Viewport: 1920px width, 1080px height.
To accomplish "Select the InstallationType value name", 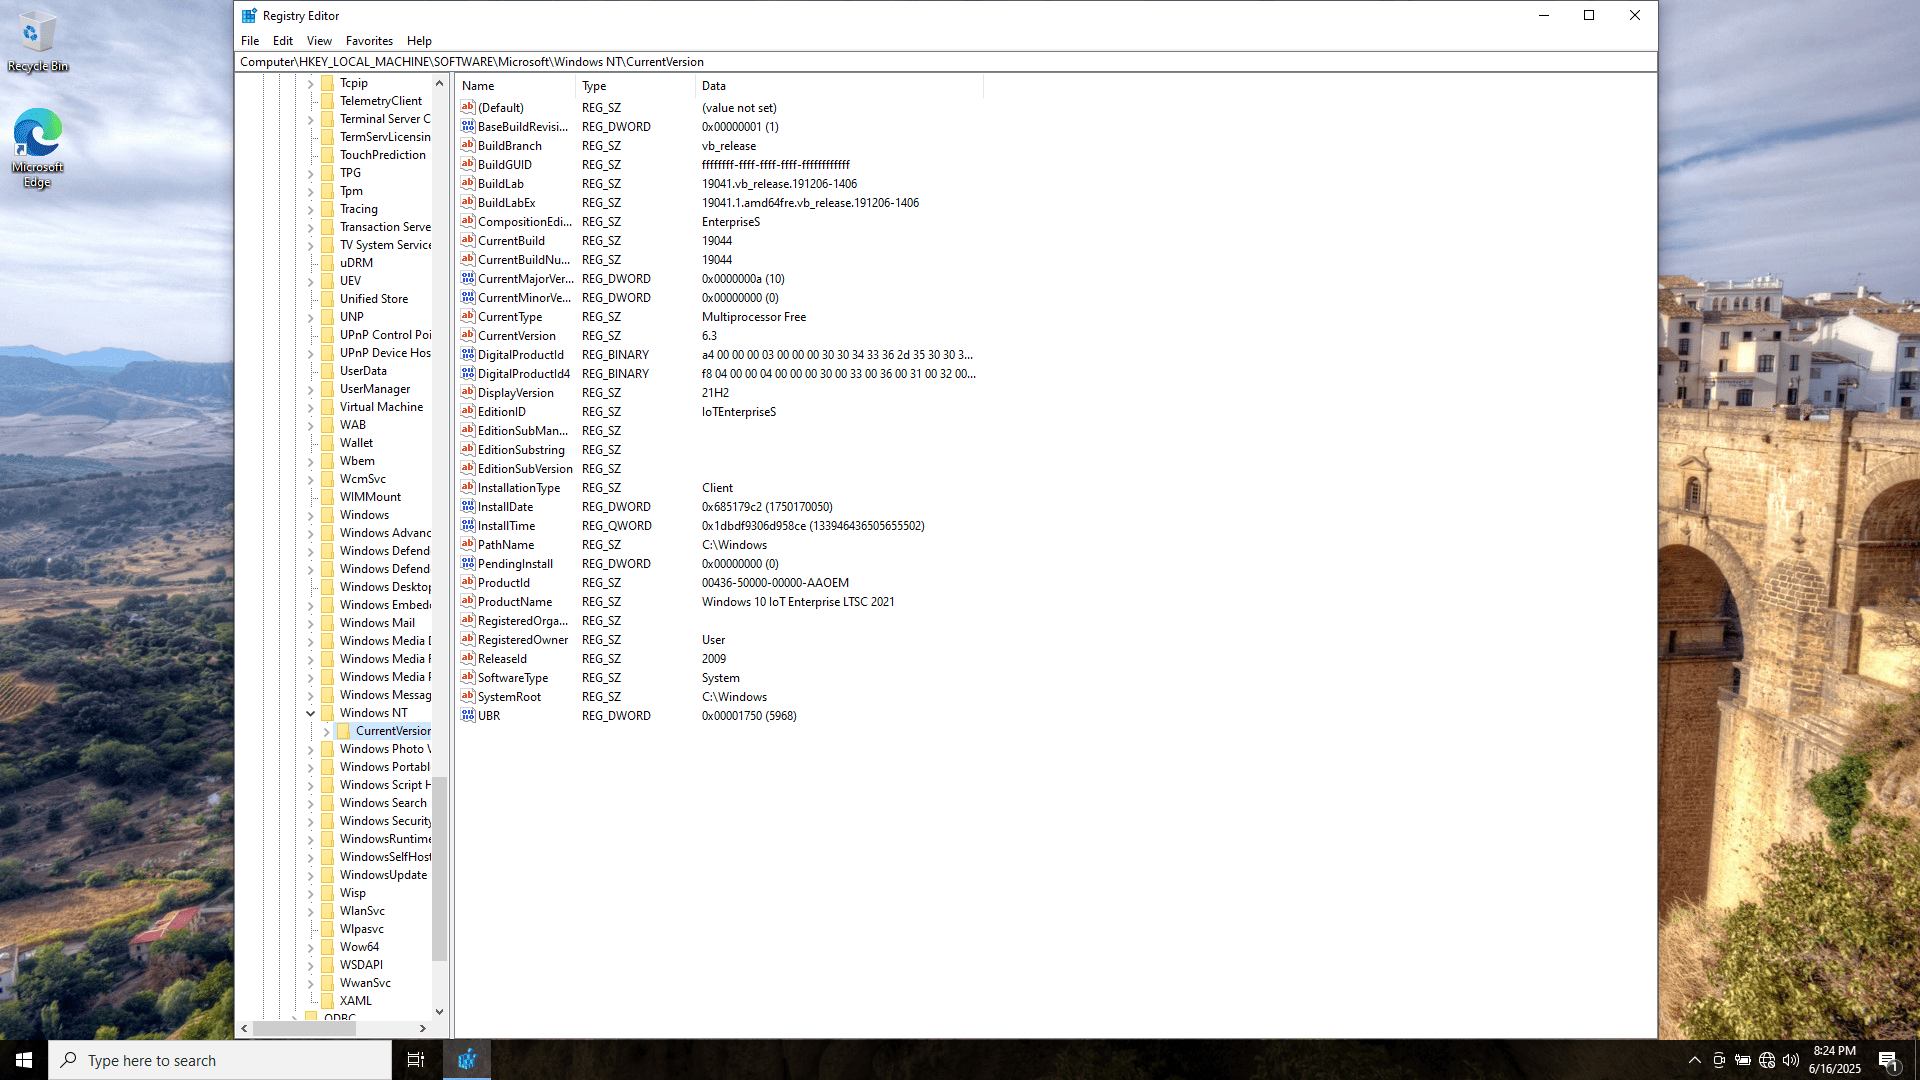I will 519,488.
